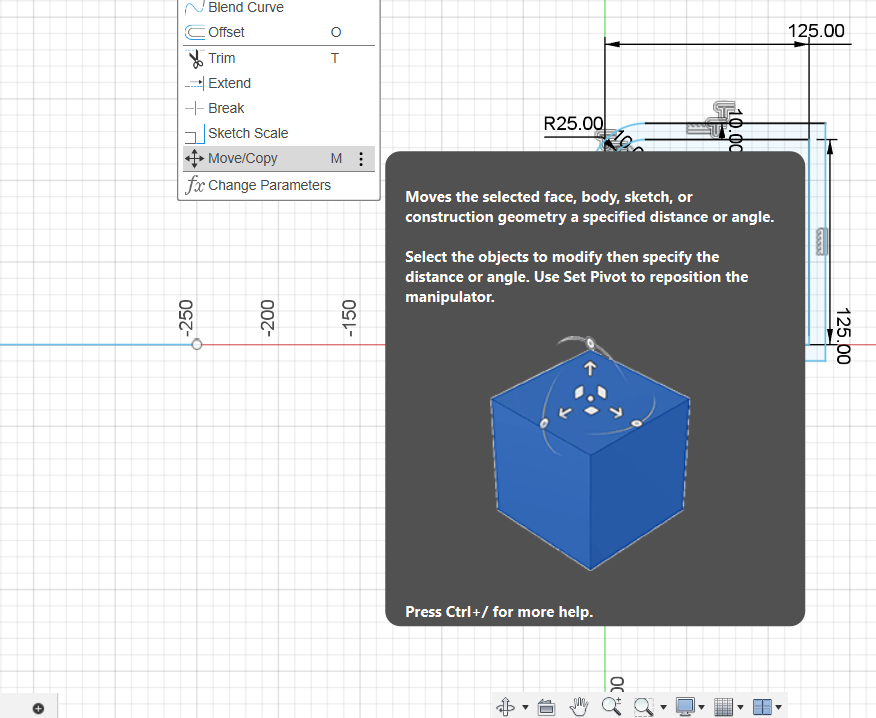Open the Display Settings monitor icon
This screenshot has width=876, height=718.
[685, 706]
